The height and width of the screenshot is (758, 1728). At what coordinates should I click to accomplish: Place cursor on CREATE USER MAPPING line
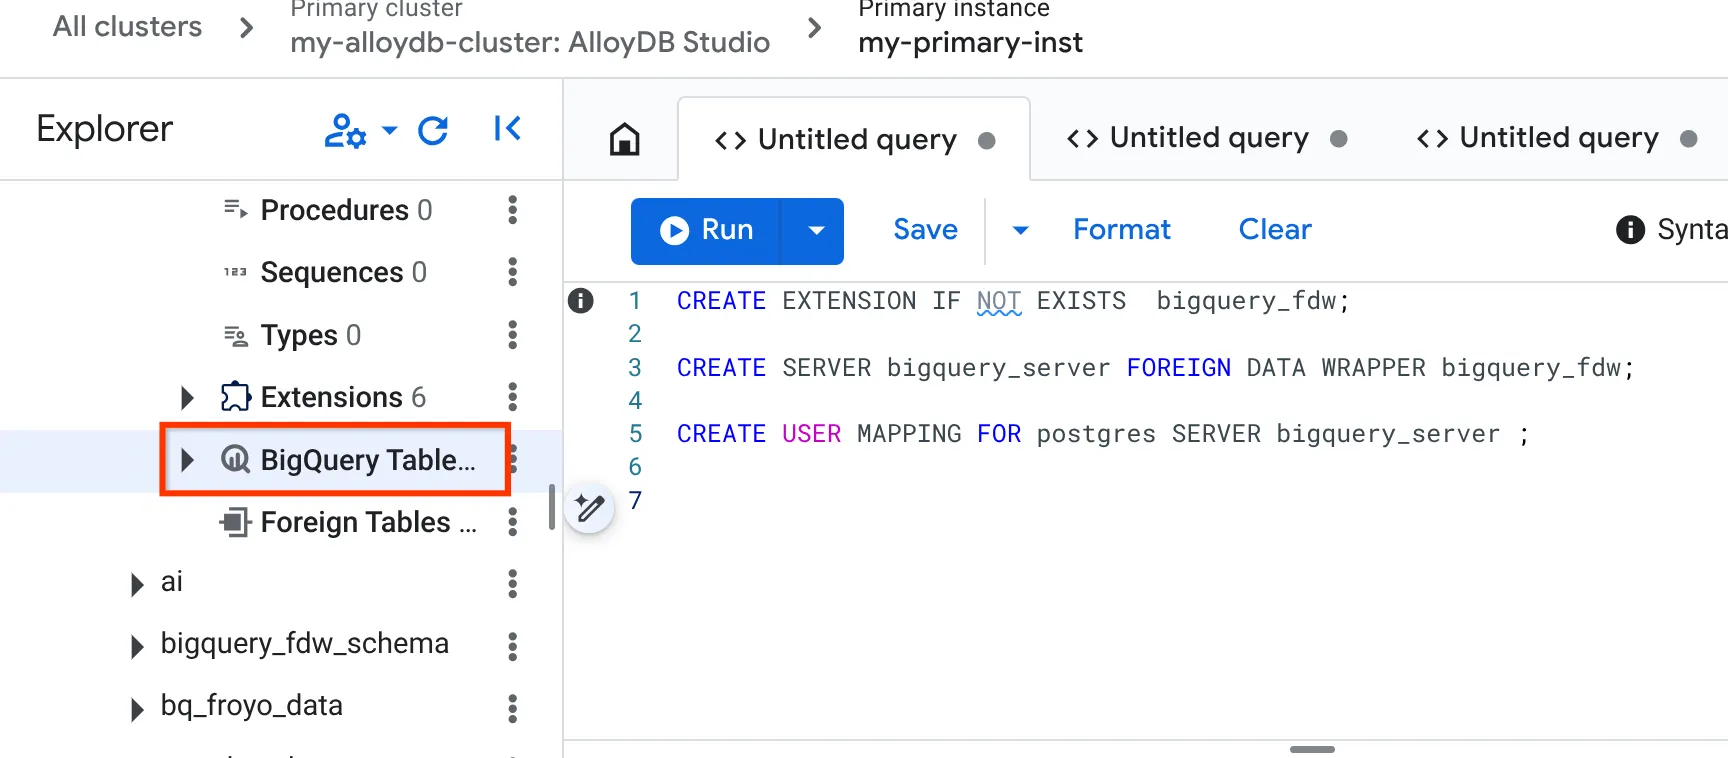click(x=1102, y=434)
